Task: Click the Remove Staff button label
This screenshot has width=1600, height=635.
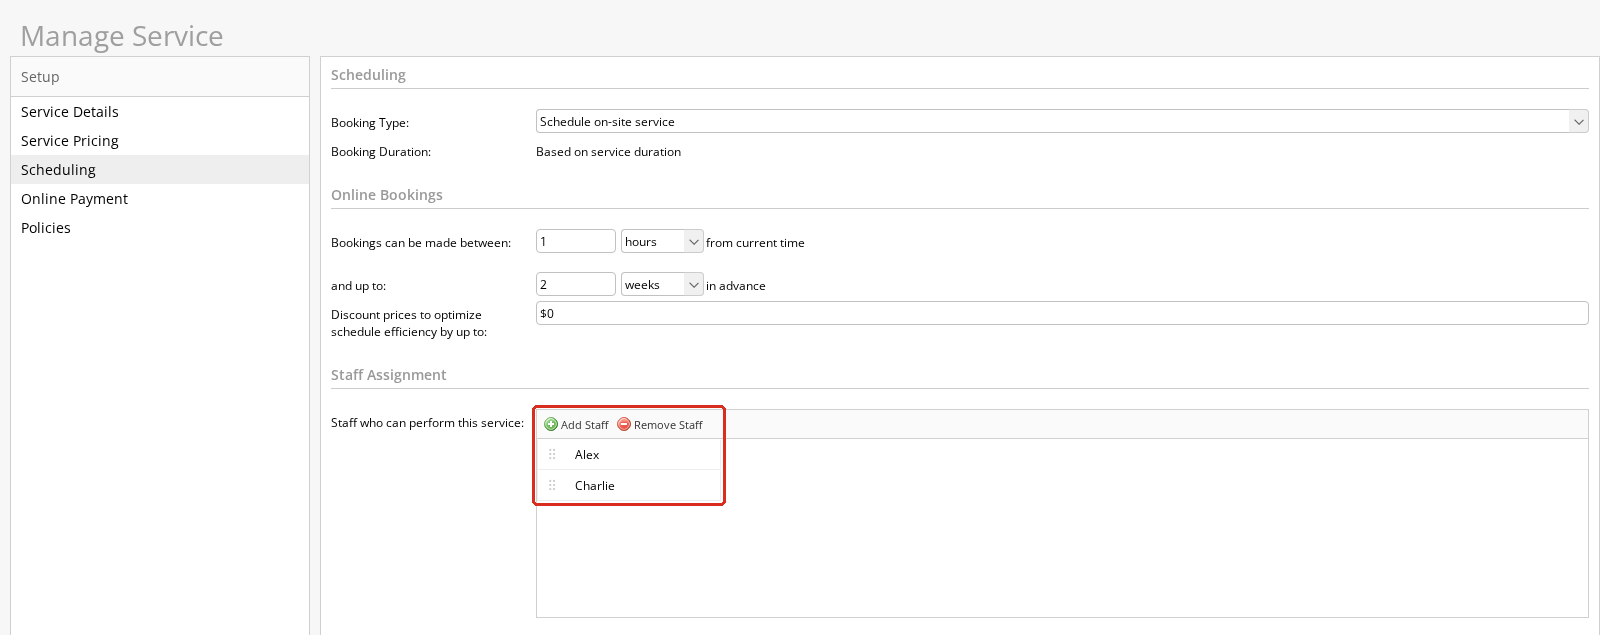Action: tap(668, 425)
